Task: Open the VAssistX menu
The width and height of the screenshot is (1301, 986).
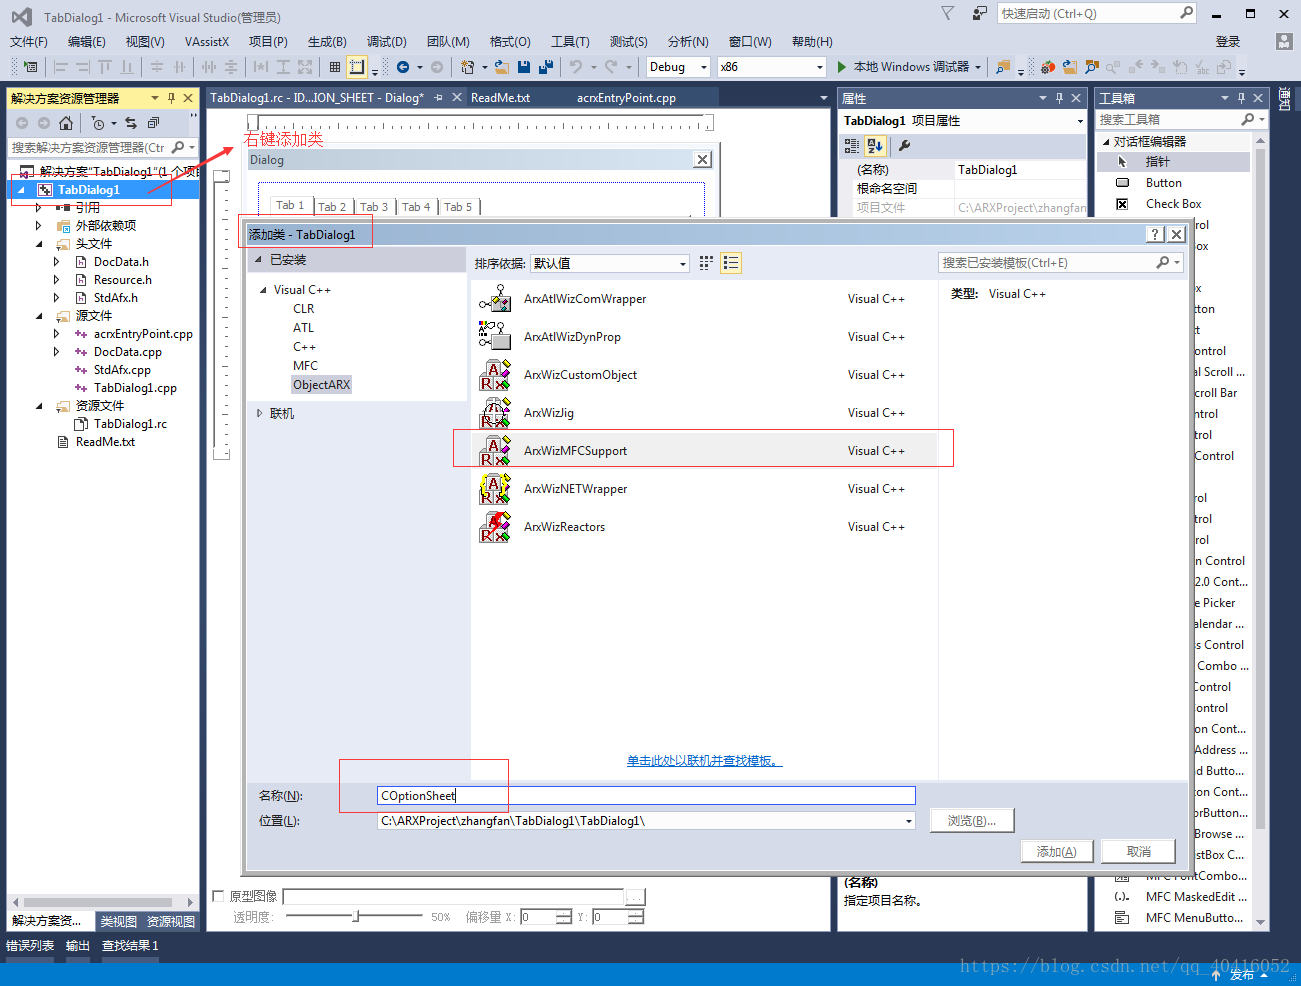Action: click(207, 41)
